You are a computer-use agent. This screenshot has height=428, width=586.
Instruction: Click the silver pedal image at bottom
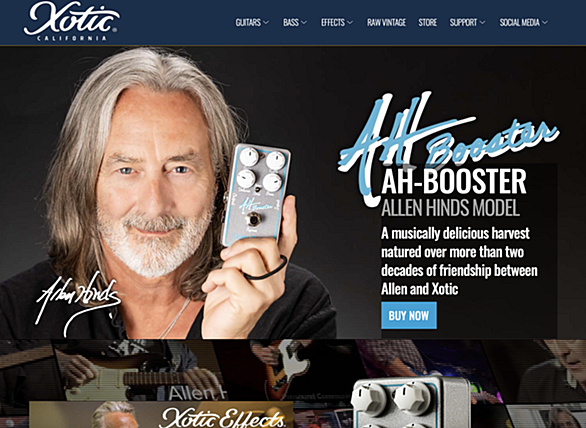pyautogui.click(x=411, y=402)
